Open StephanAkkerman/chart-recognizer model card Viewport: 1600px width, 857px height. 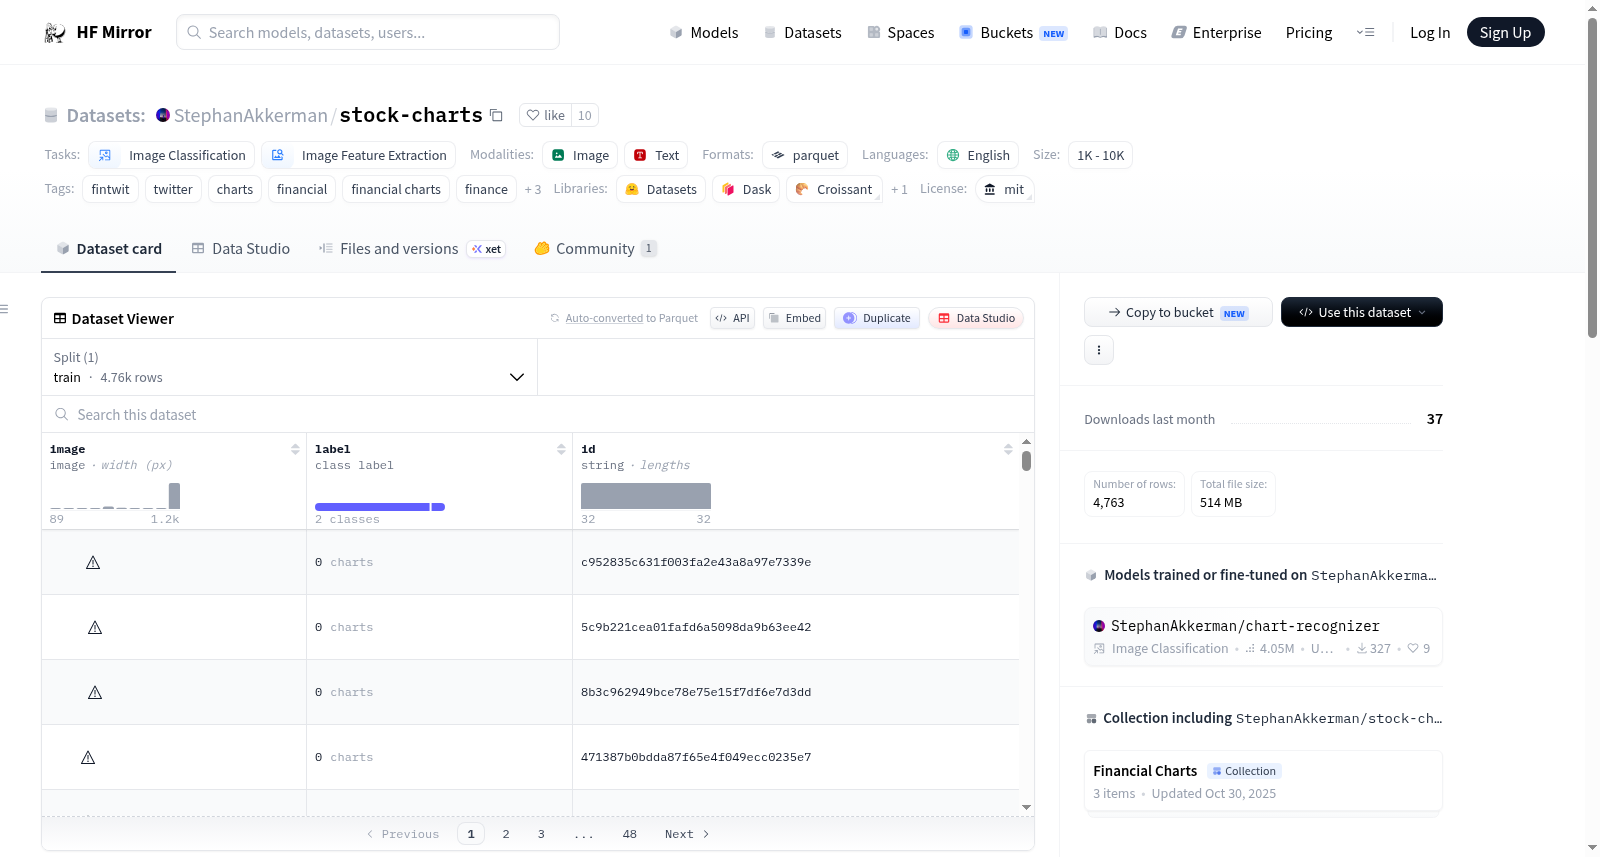[x=1263, y=637]
